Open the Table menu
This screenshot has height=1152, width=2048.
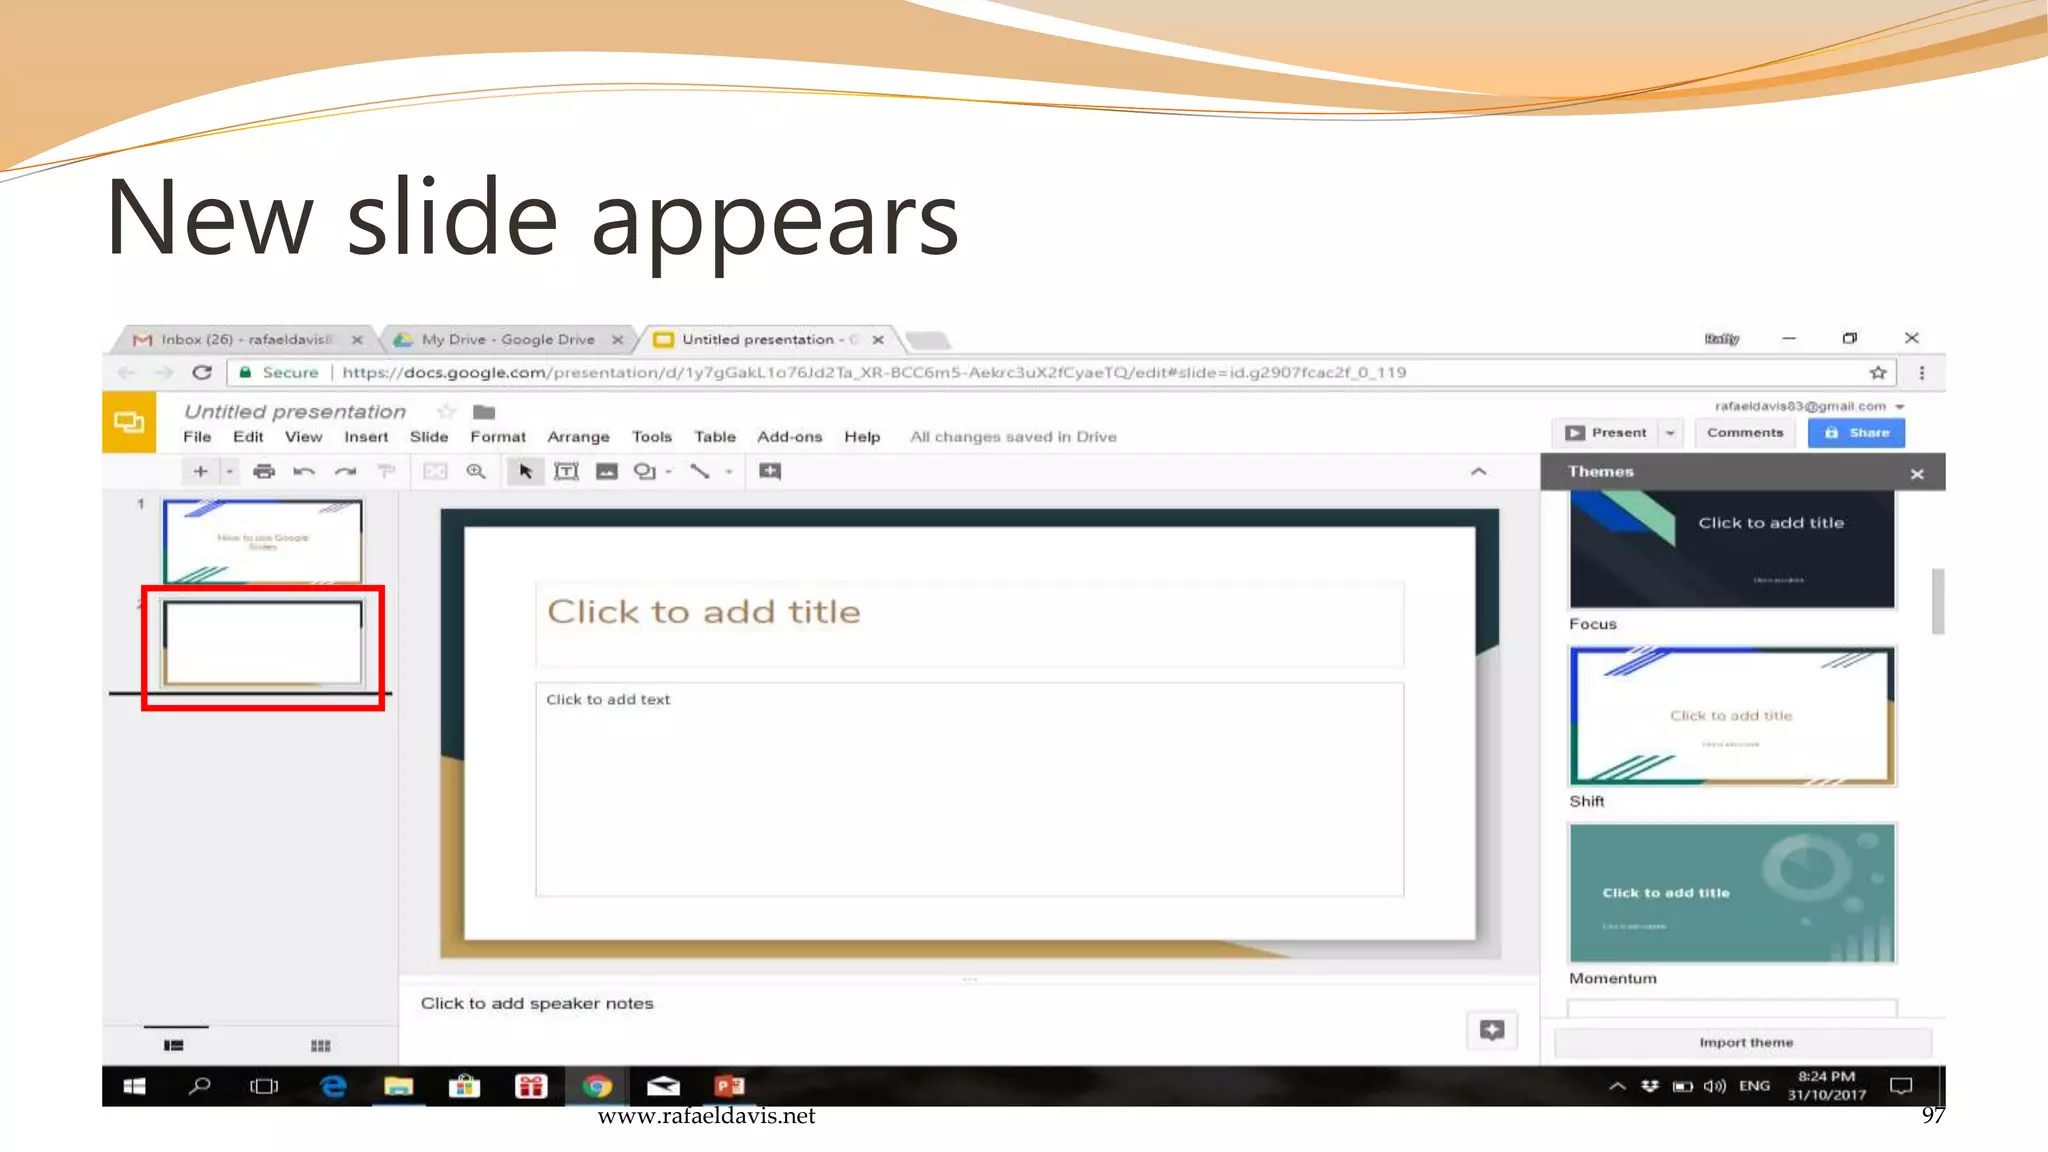[x=715, y=437]
